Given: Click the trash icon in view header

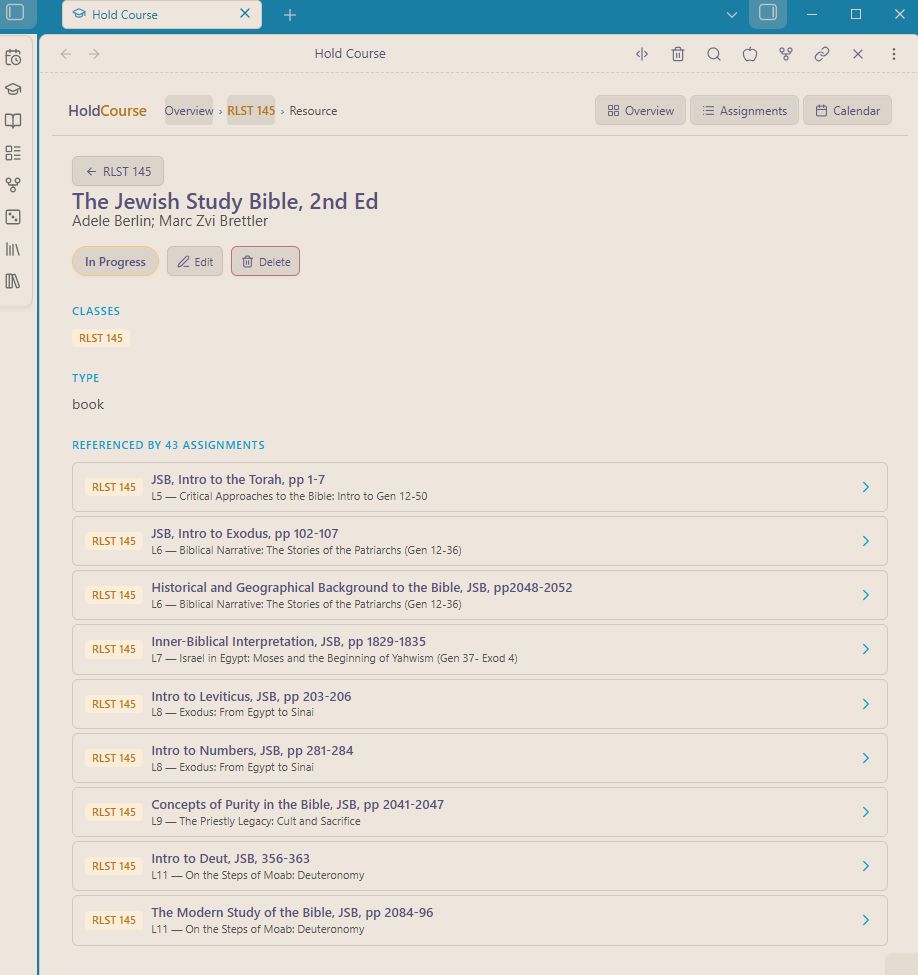Looking at the screenshot, I should pyautogui.click(x=678, y=54).
